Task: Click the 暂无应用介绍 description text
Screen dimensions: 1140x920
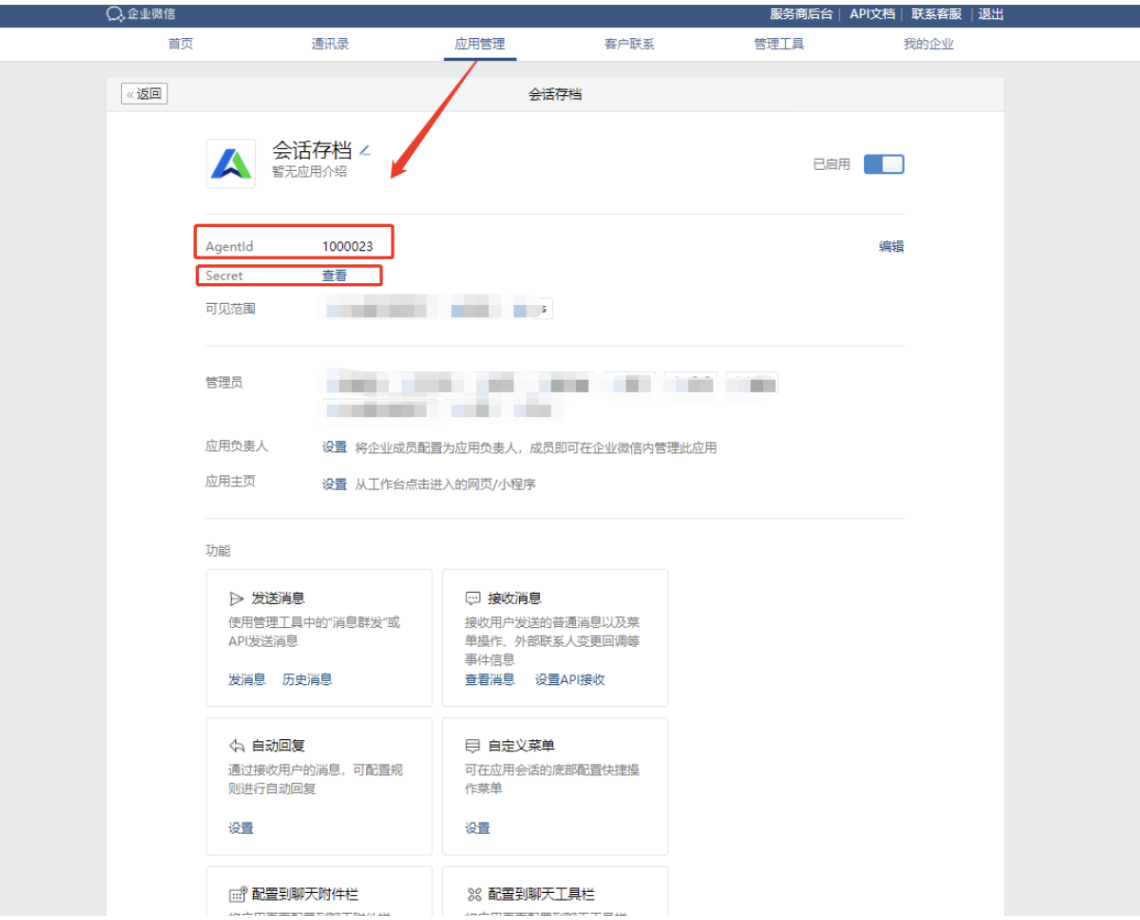Action: tap(310, 172)
